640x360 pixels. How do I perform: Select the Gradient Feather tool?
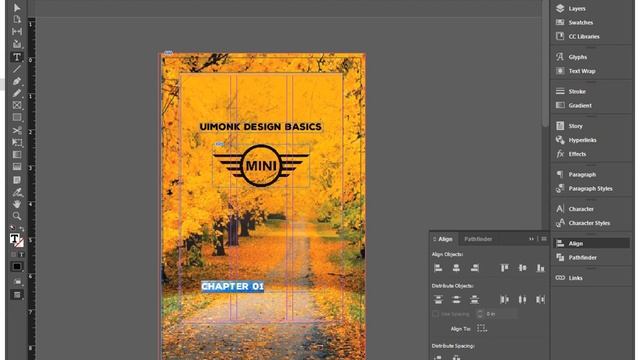[17, 167]
